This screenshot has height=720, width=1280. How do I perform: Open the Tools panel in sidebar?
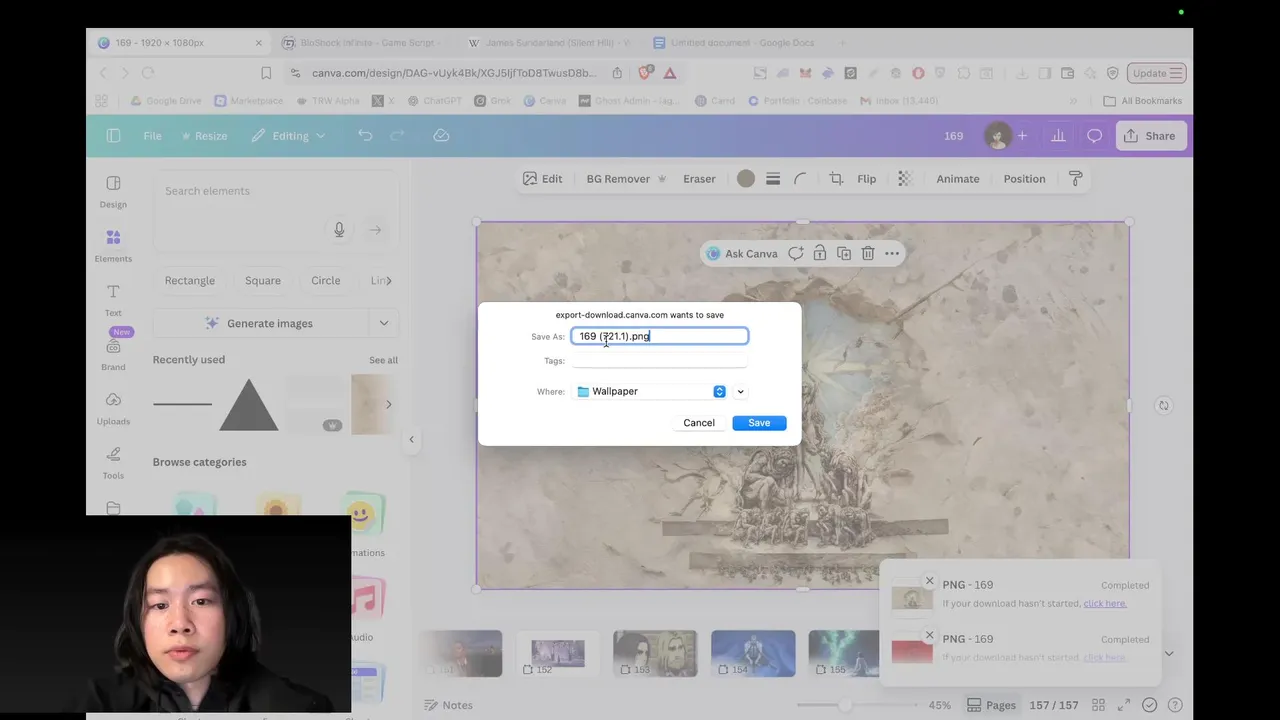(x=113, y=462)
